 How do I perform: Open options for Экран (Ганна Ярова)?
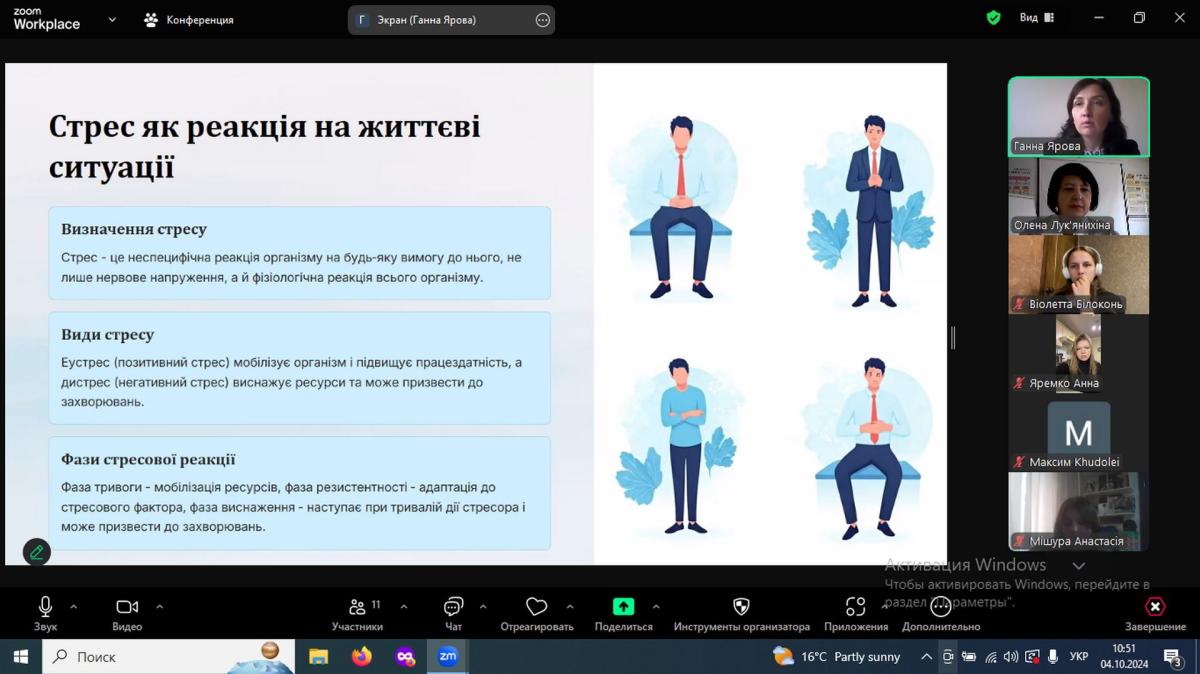click(x=543, y=20)
